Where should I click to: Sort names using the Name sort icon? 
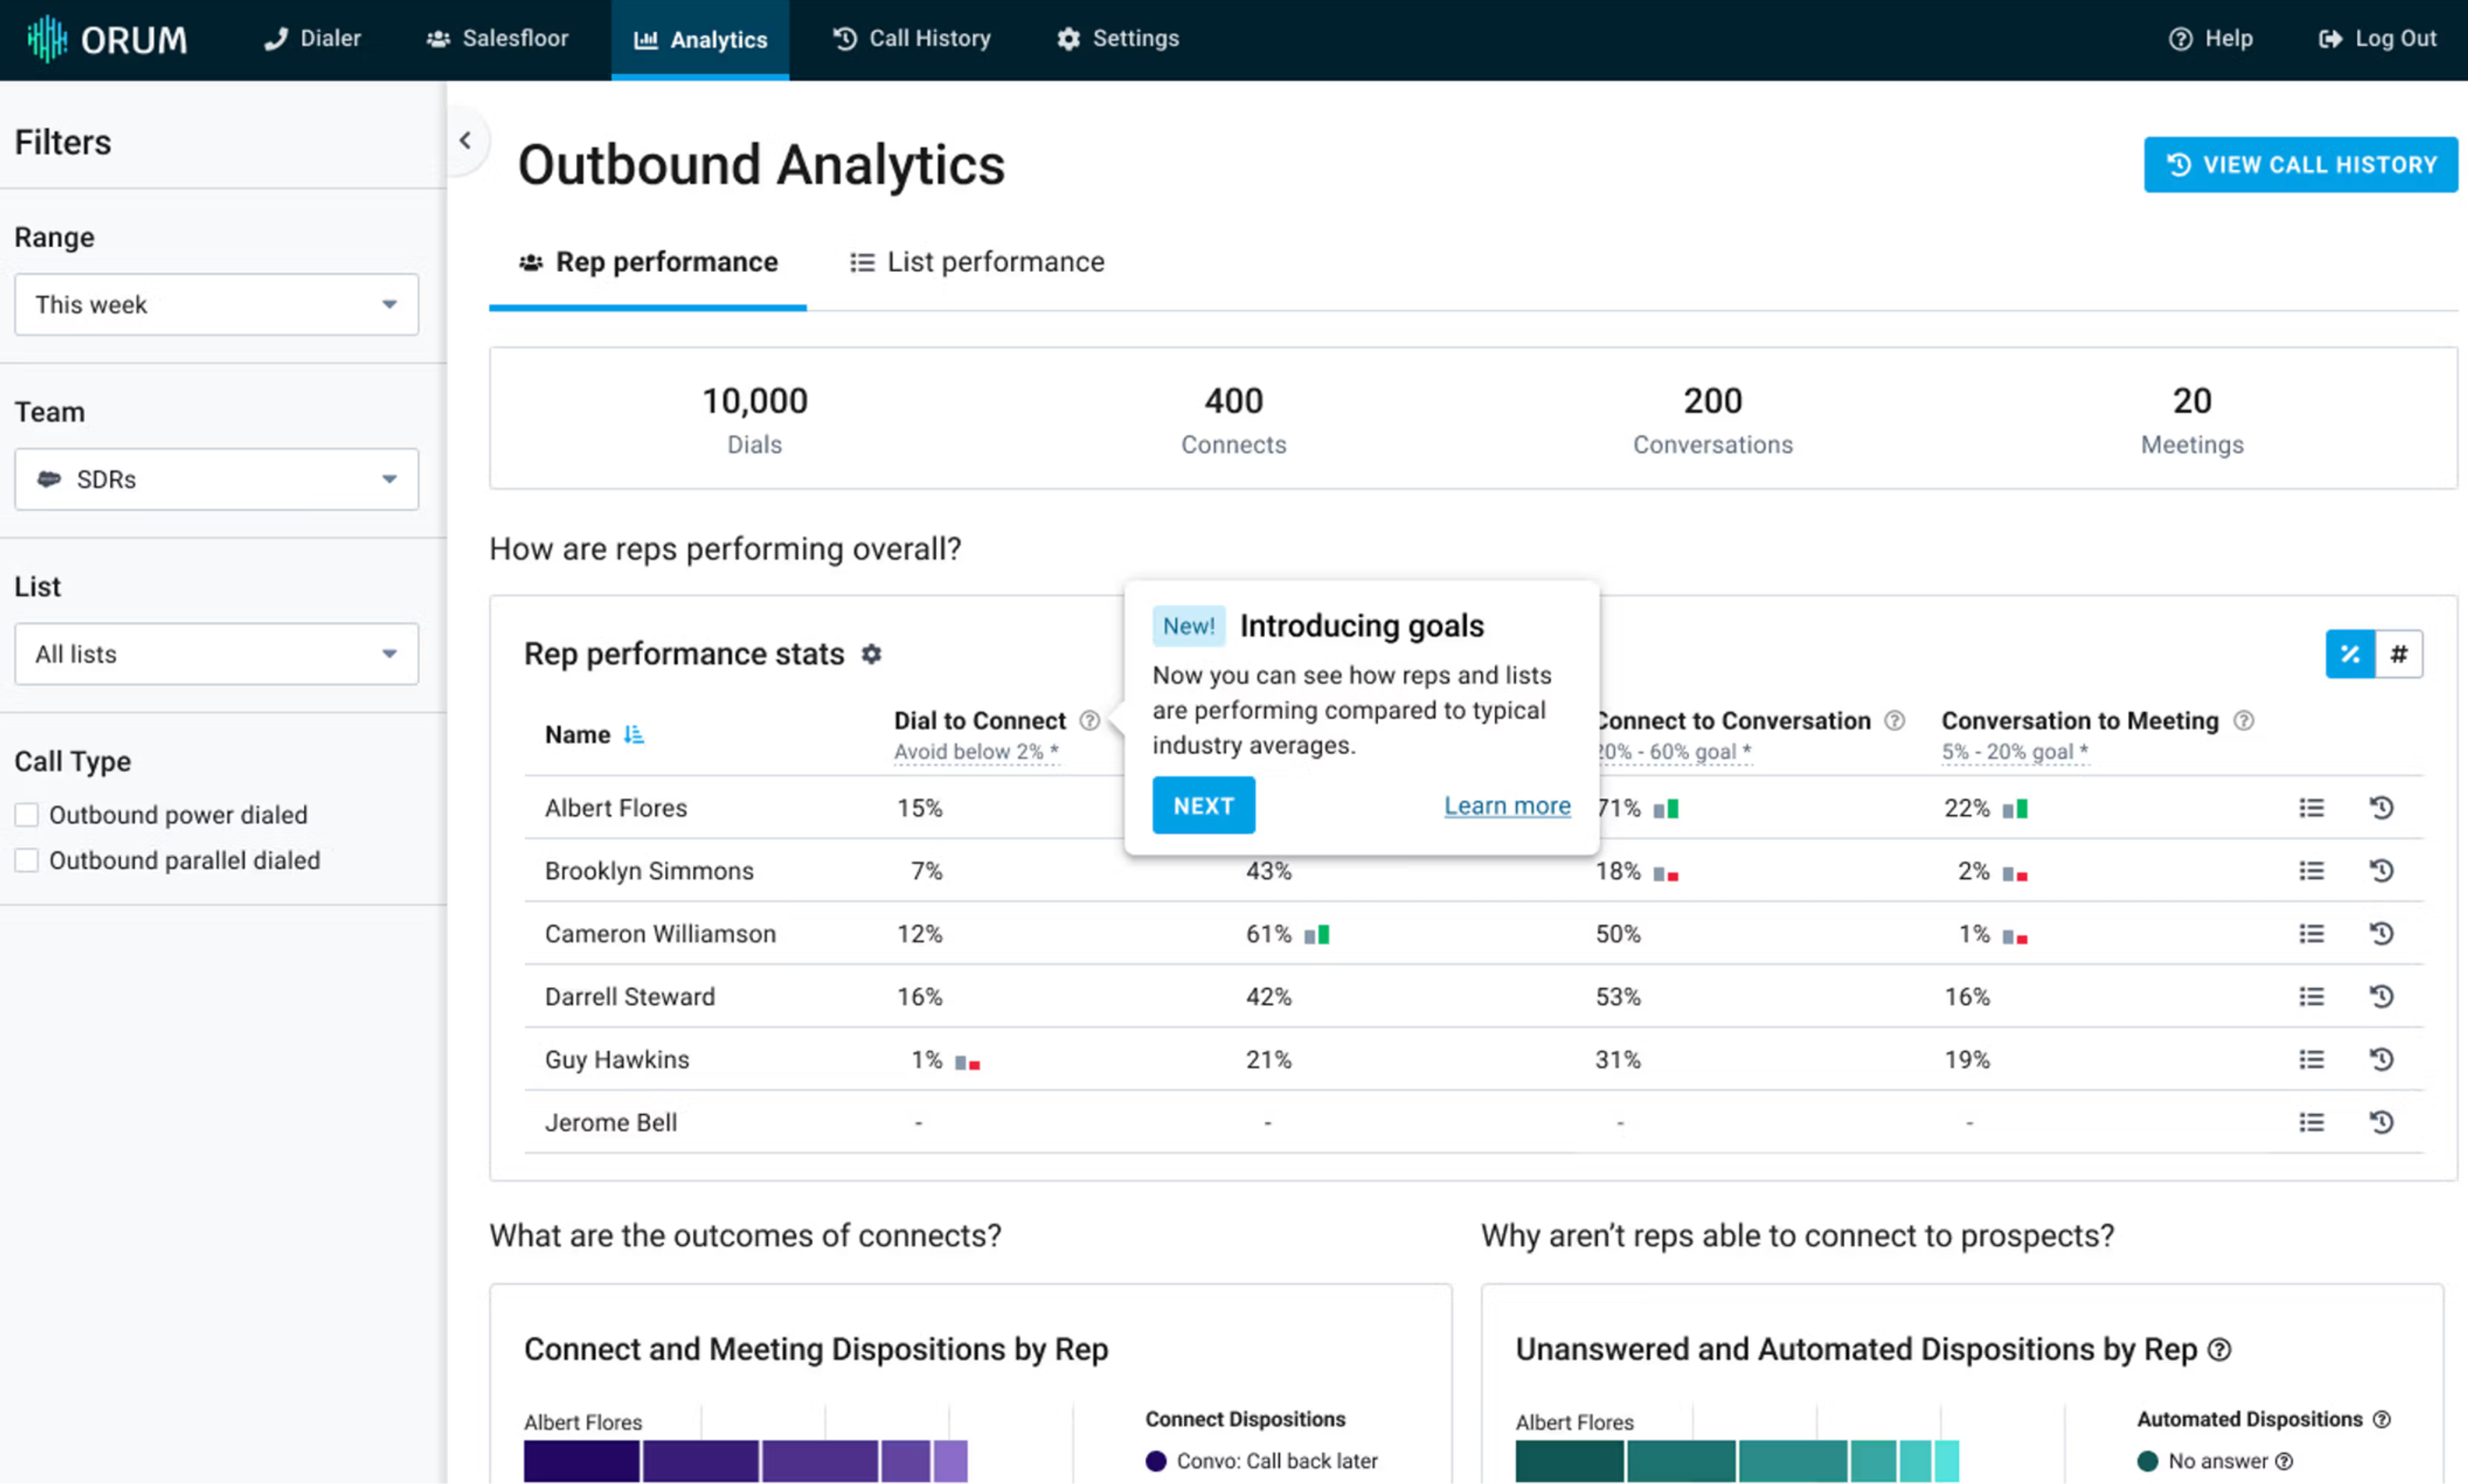tap(633, 735)
